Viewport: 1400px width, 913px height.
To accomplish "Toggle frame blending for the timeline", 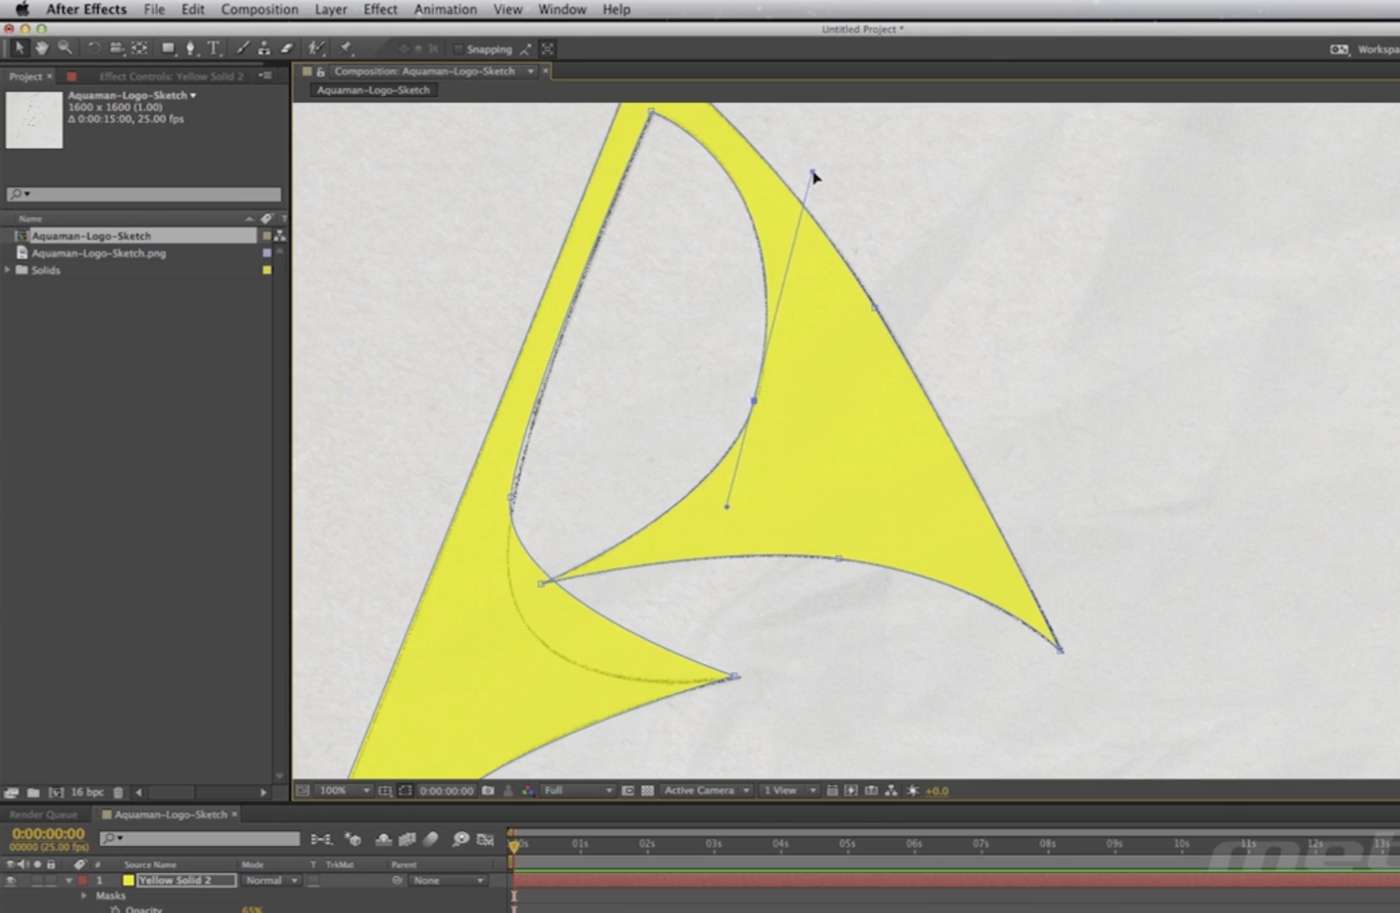I will click(407, 839).
